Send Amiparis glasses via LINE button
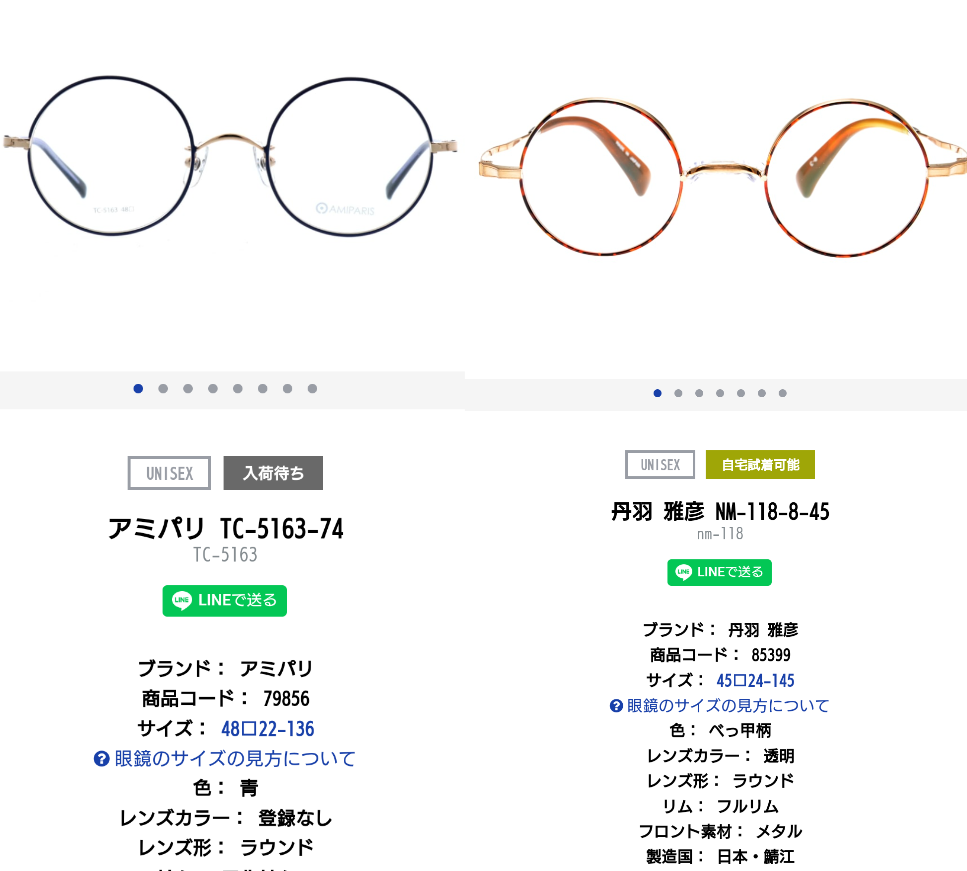Viewport: 967px width, 871px height. coord(224,600)
